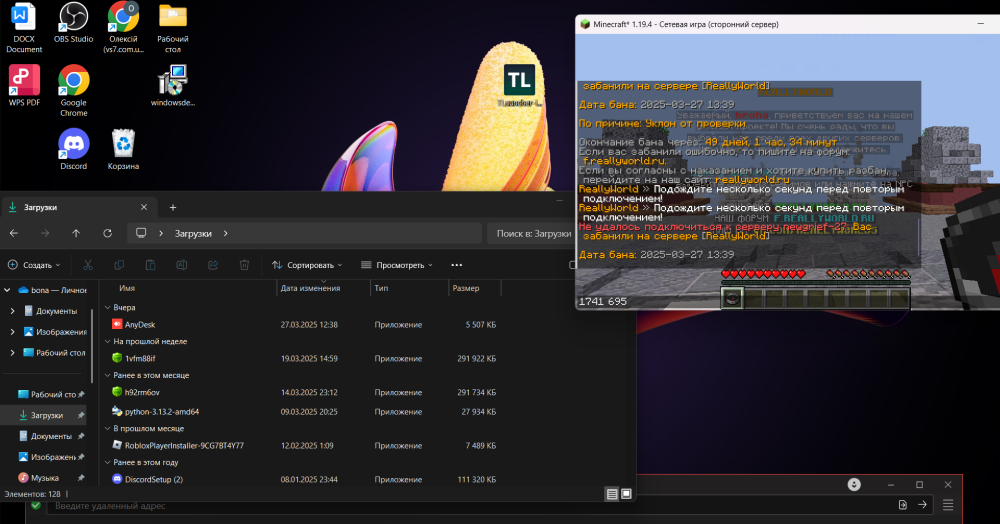Refresh the Загрузки folder view
Viewport: 1000px width, 524px height.
[107, 233]
